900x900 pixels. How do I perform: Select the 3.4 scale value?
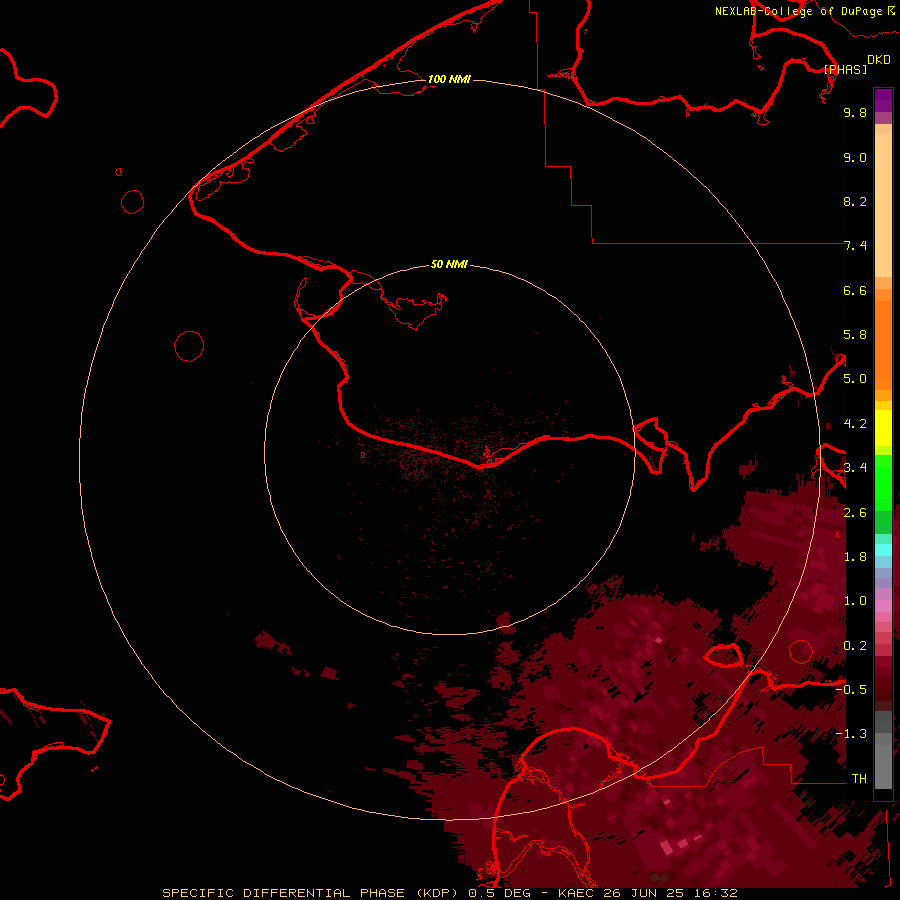855,468
